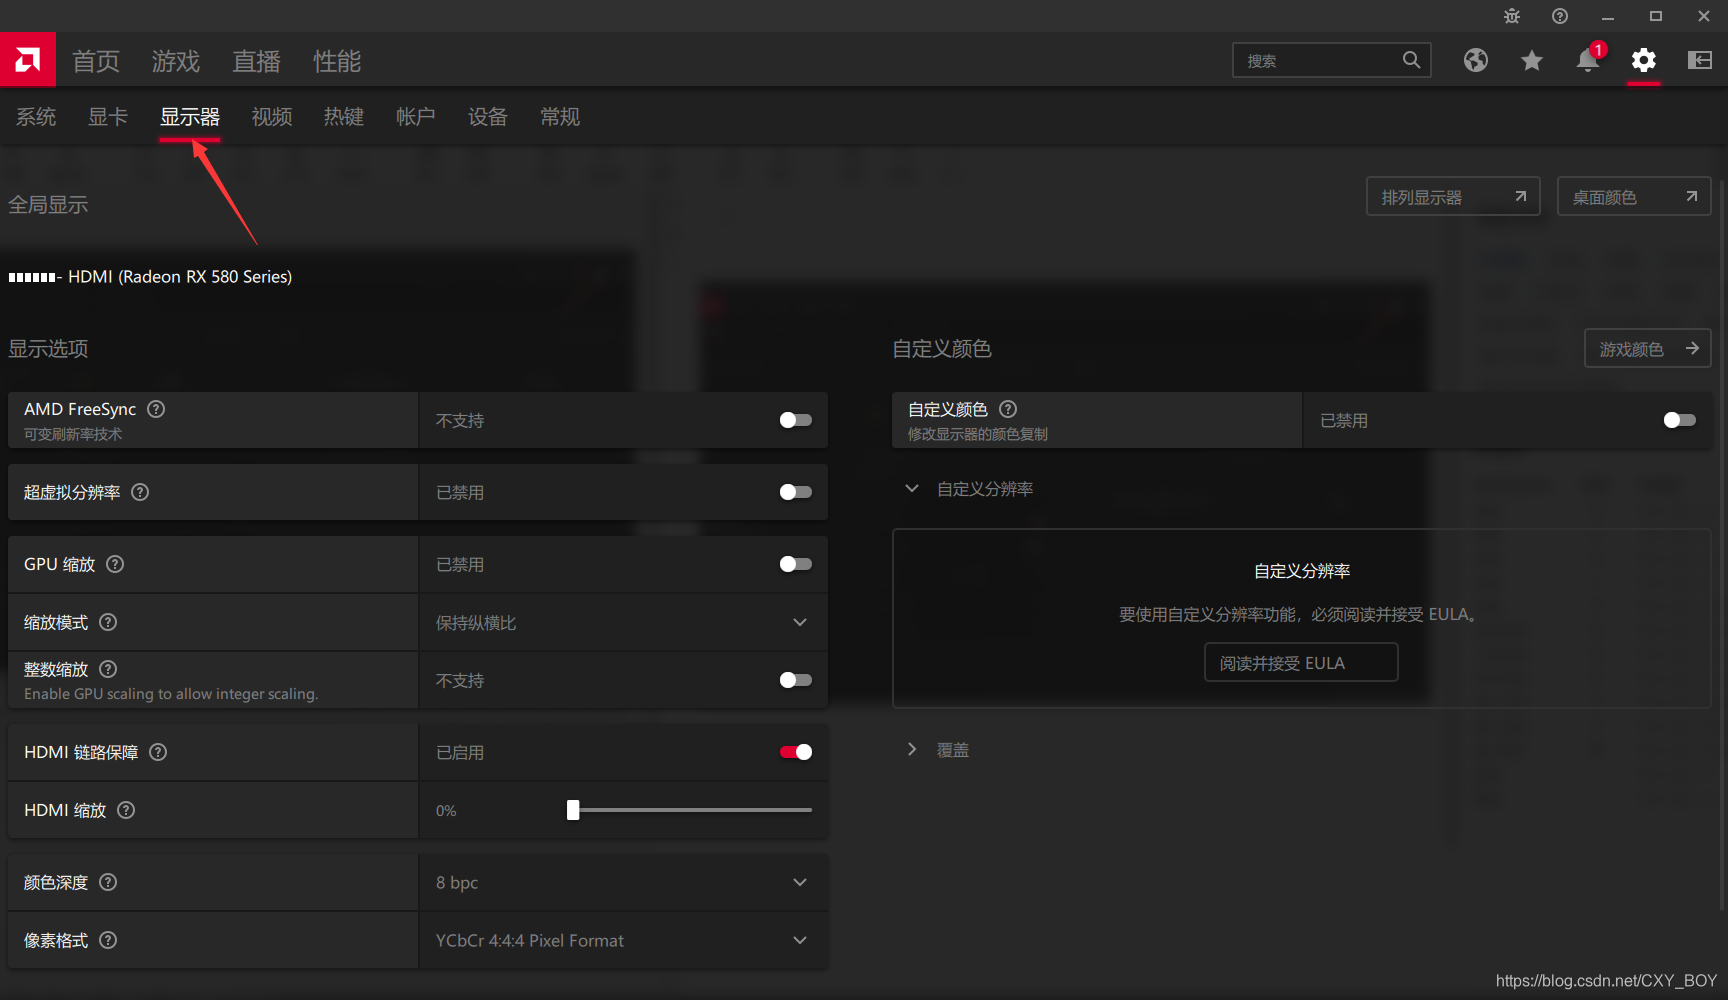Open favorites star icon
1728x1000 pixels.
[x=1531, y=61]
